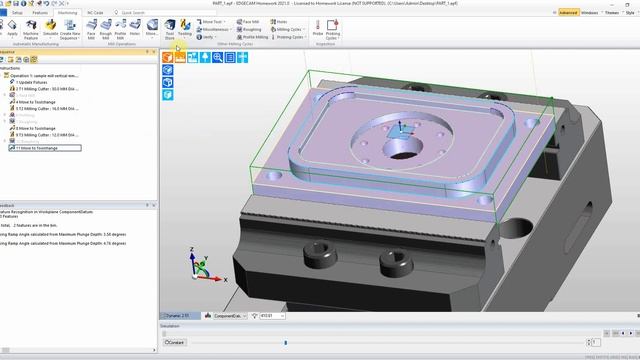
Task: Click the simulation step back button
Action: pyautogui.click(x=623, y=333)
